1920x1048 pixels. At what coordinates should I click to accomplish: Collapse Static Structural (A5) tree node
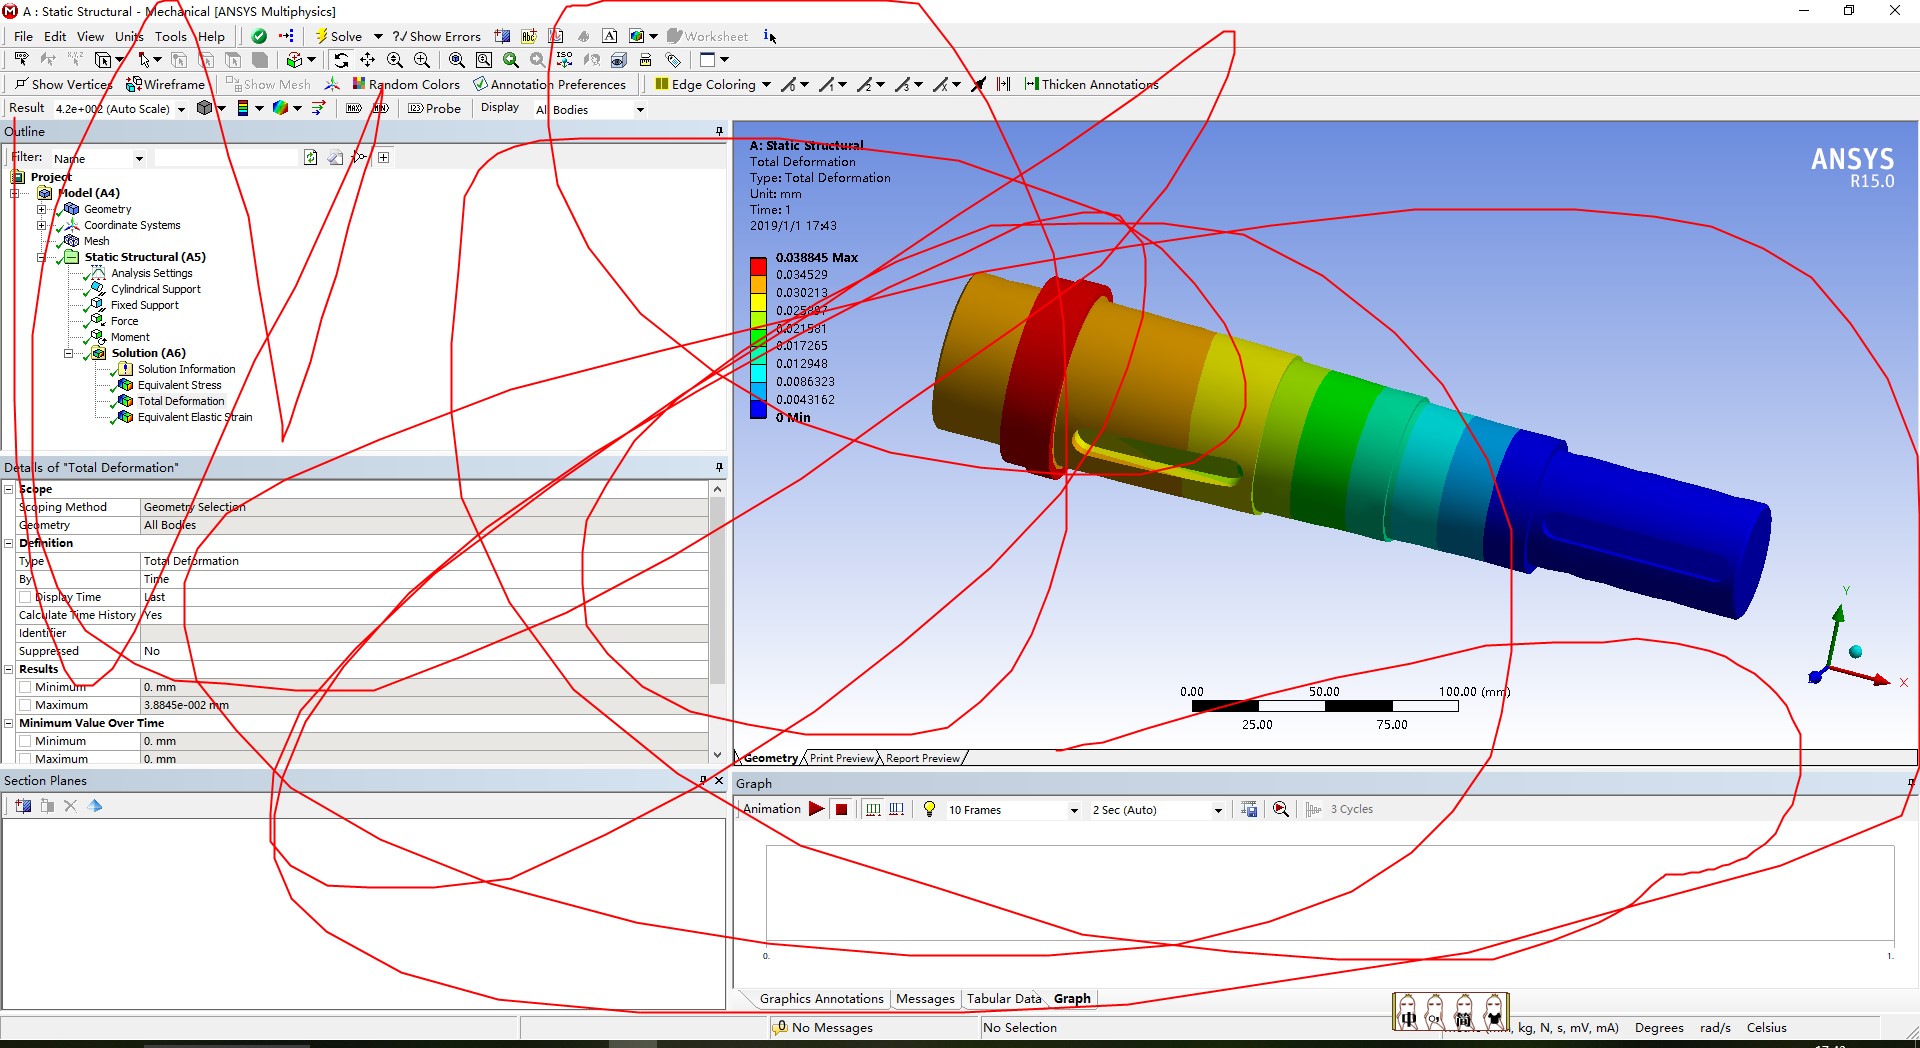[42, 257]
